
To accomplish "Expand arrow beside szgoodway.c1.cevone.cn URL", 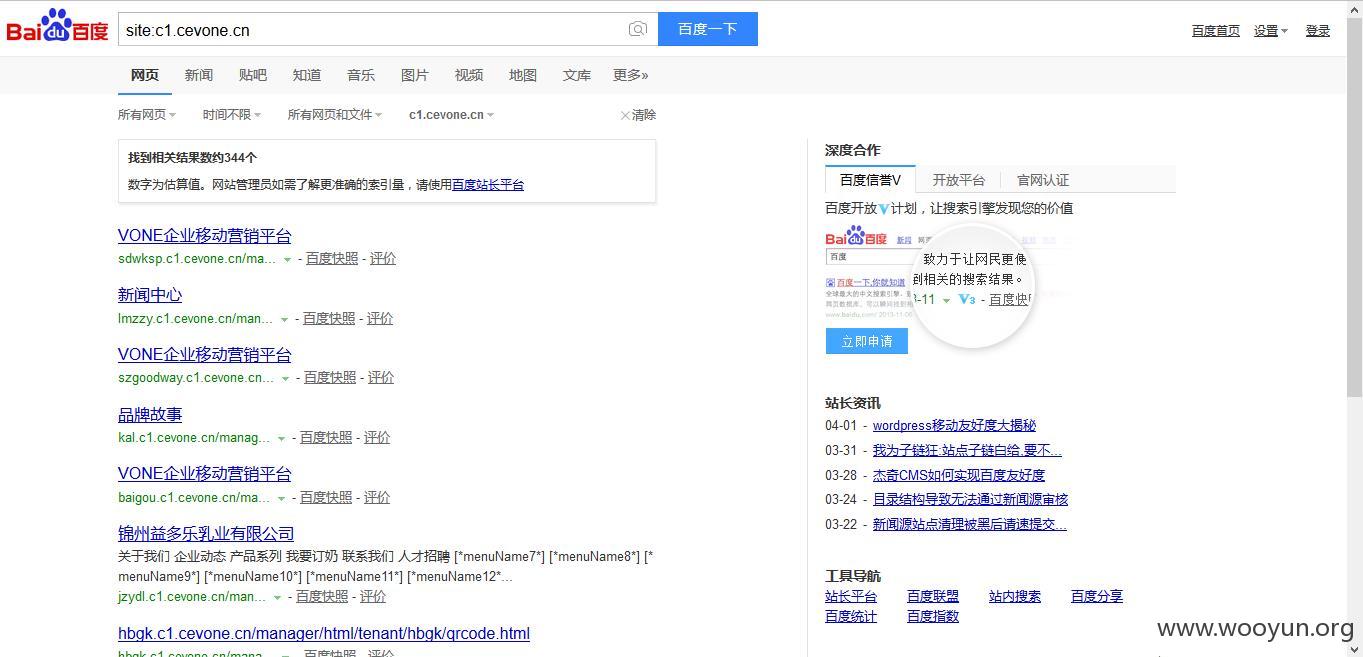I will (x=285, y=378).
